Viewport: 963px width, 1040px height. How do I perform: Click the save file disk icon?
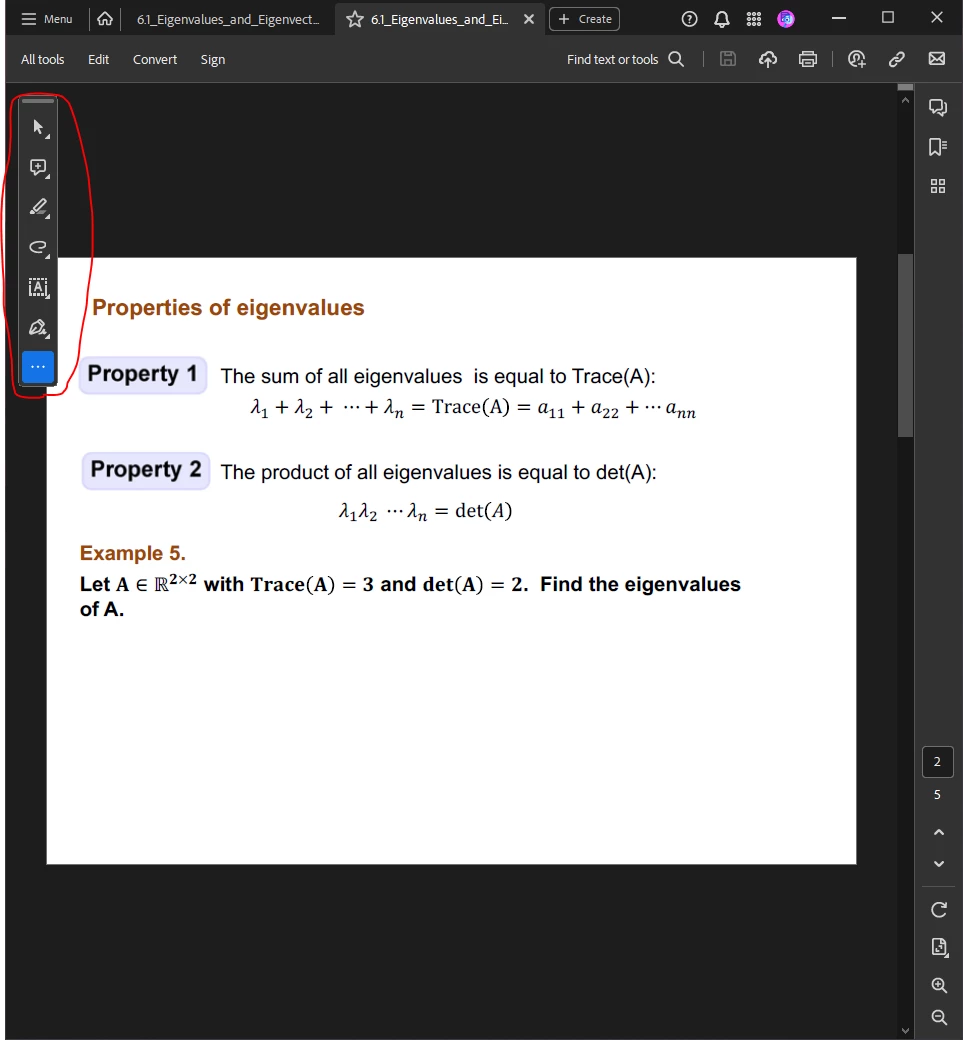point(728,59)
